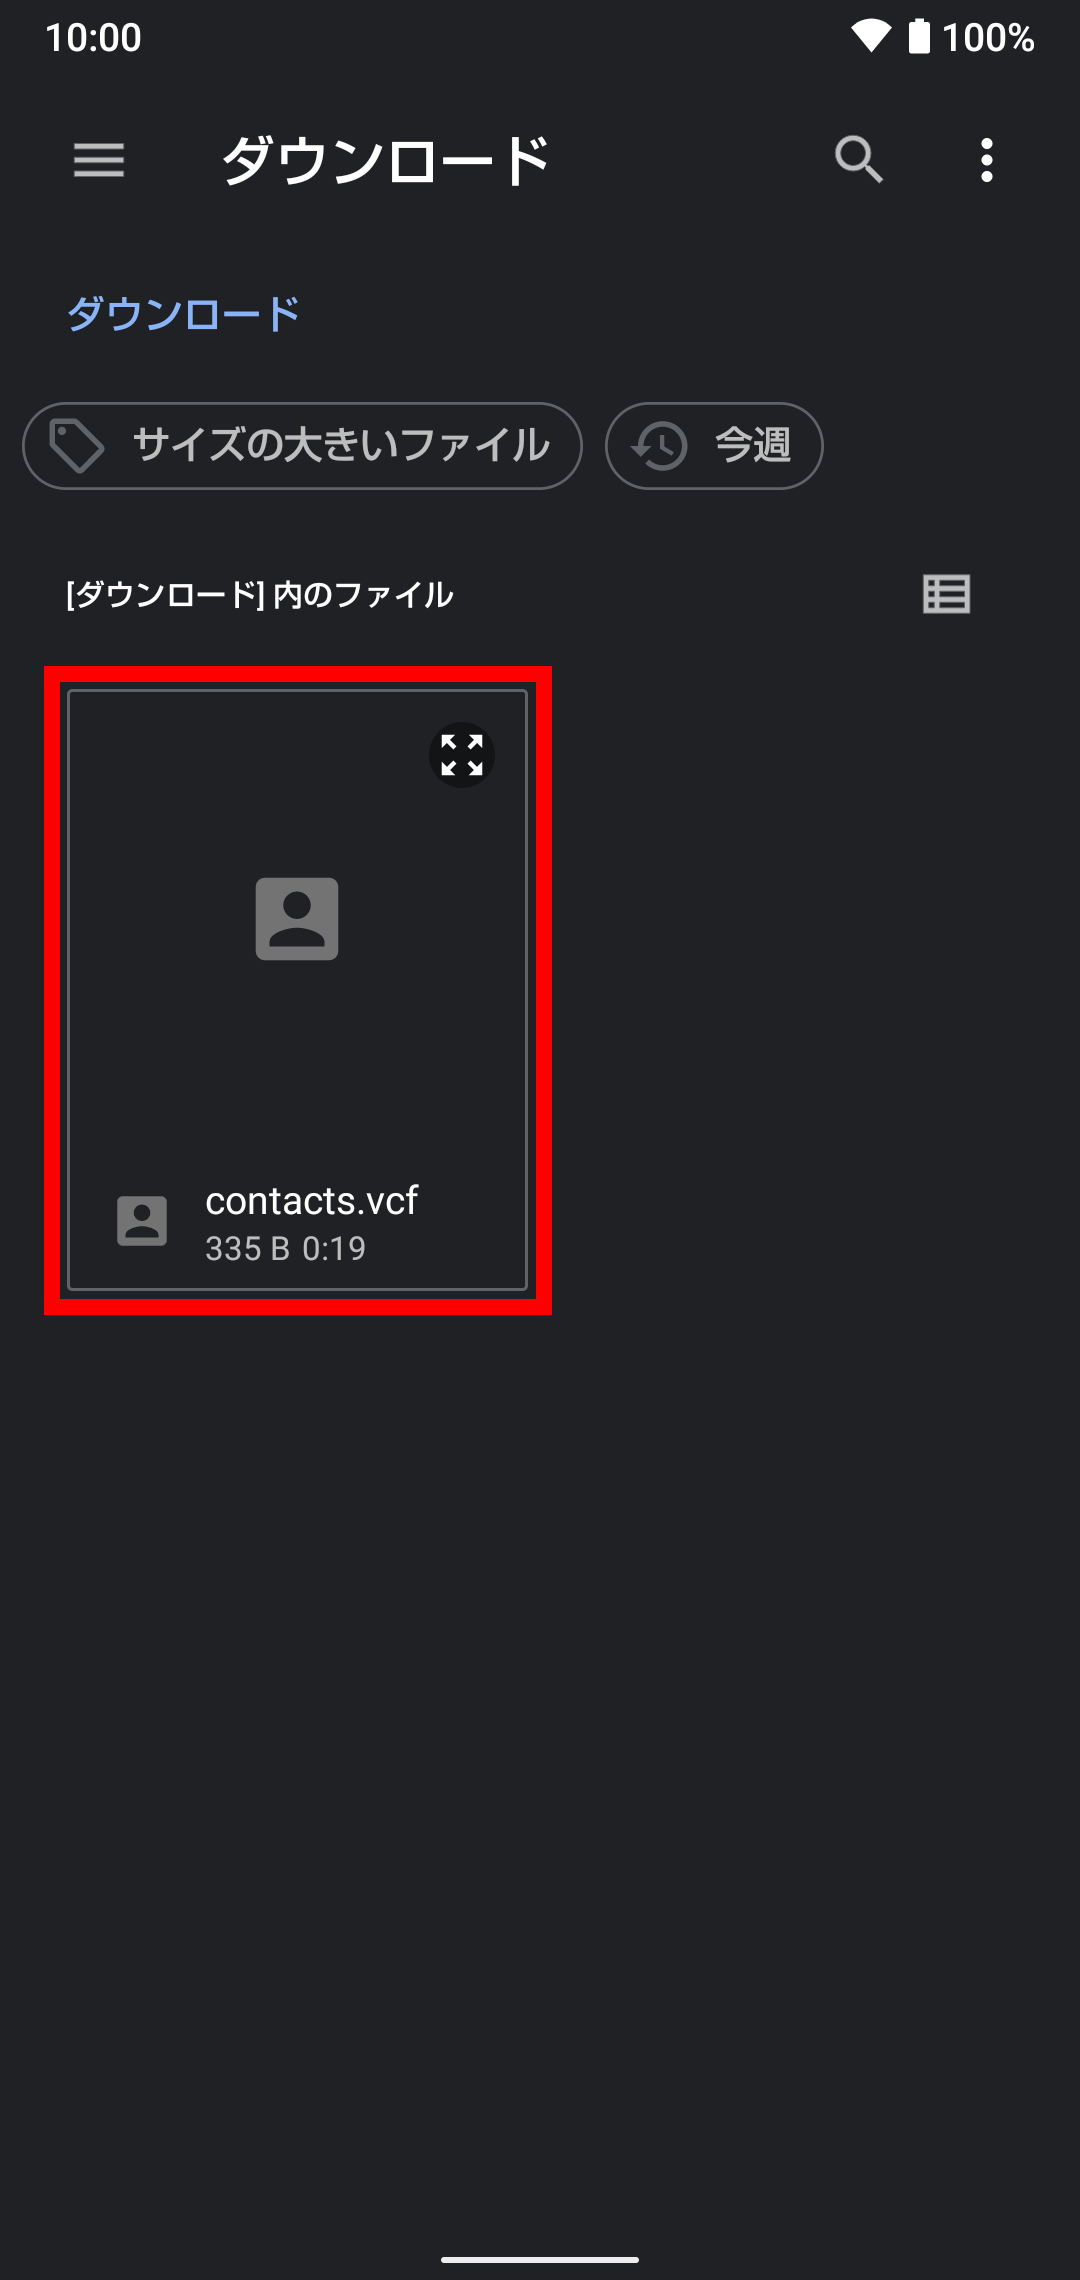Click the tag icon in size filter chip
Screen dimensions: 1080x2280
77,446
